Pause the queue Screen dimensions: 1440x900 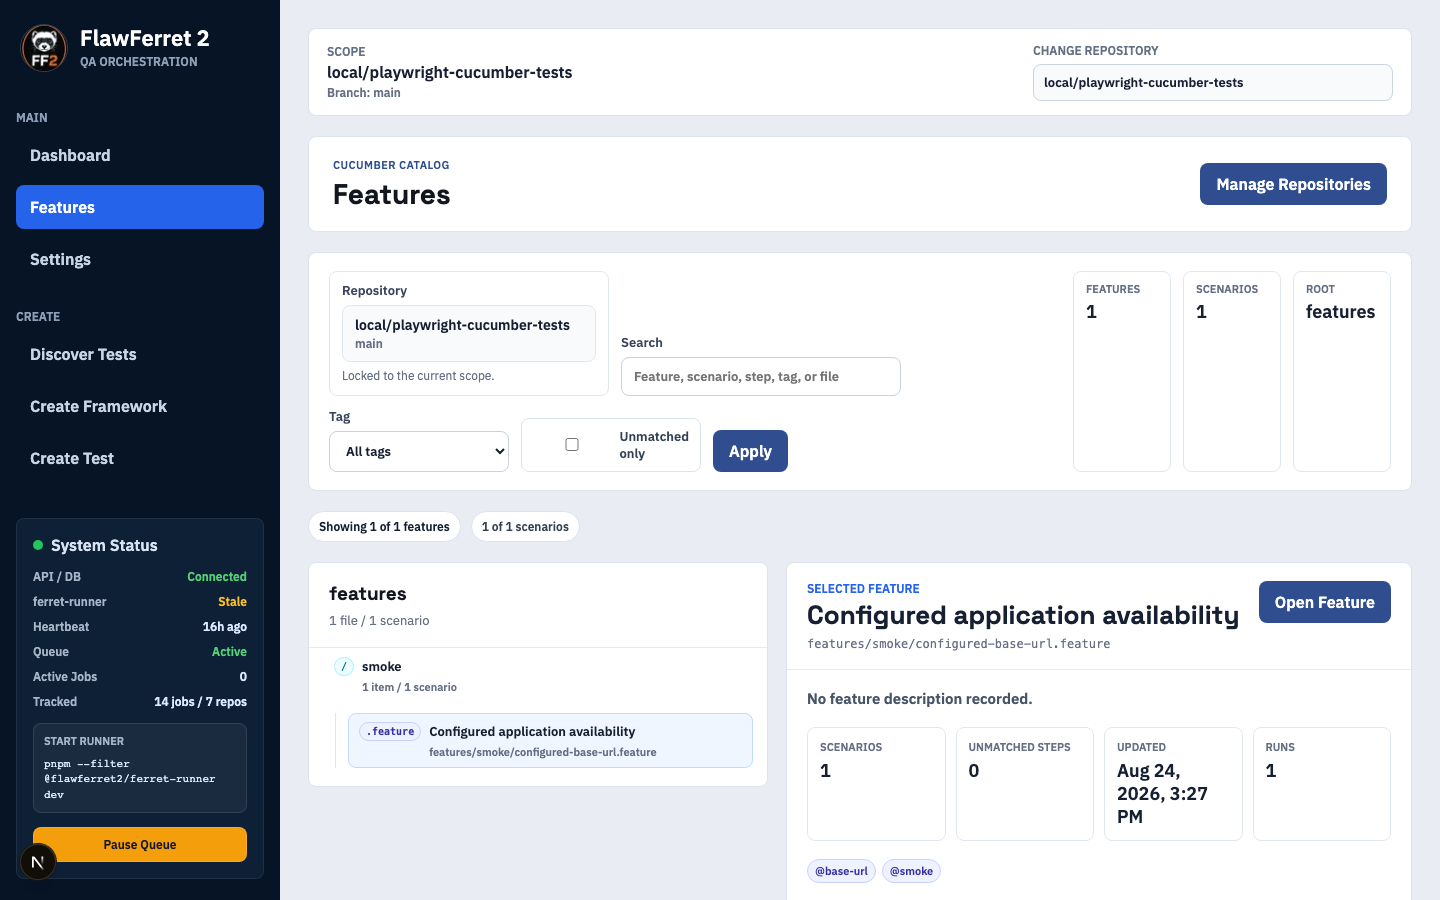coord(140,844)
